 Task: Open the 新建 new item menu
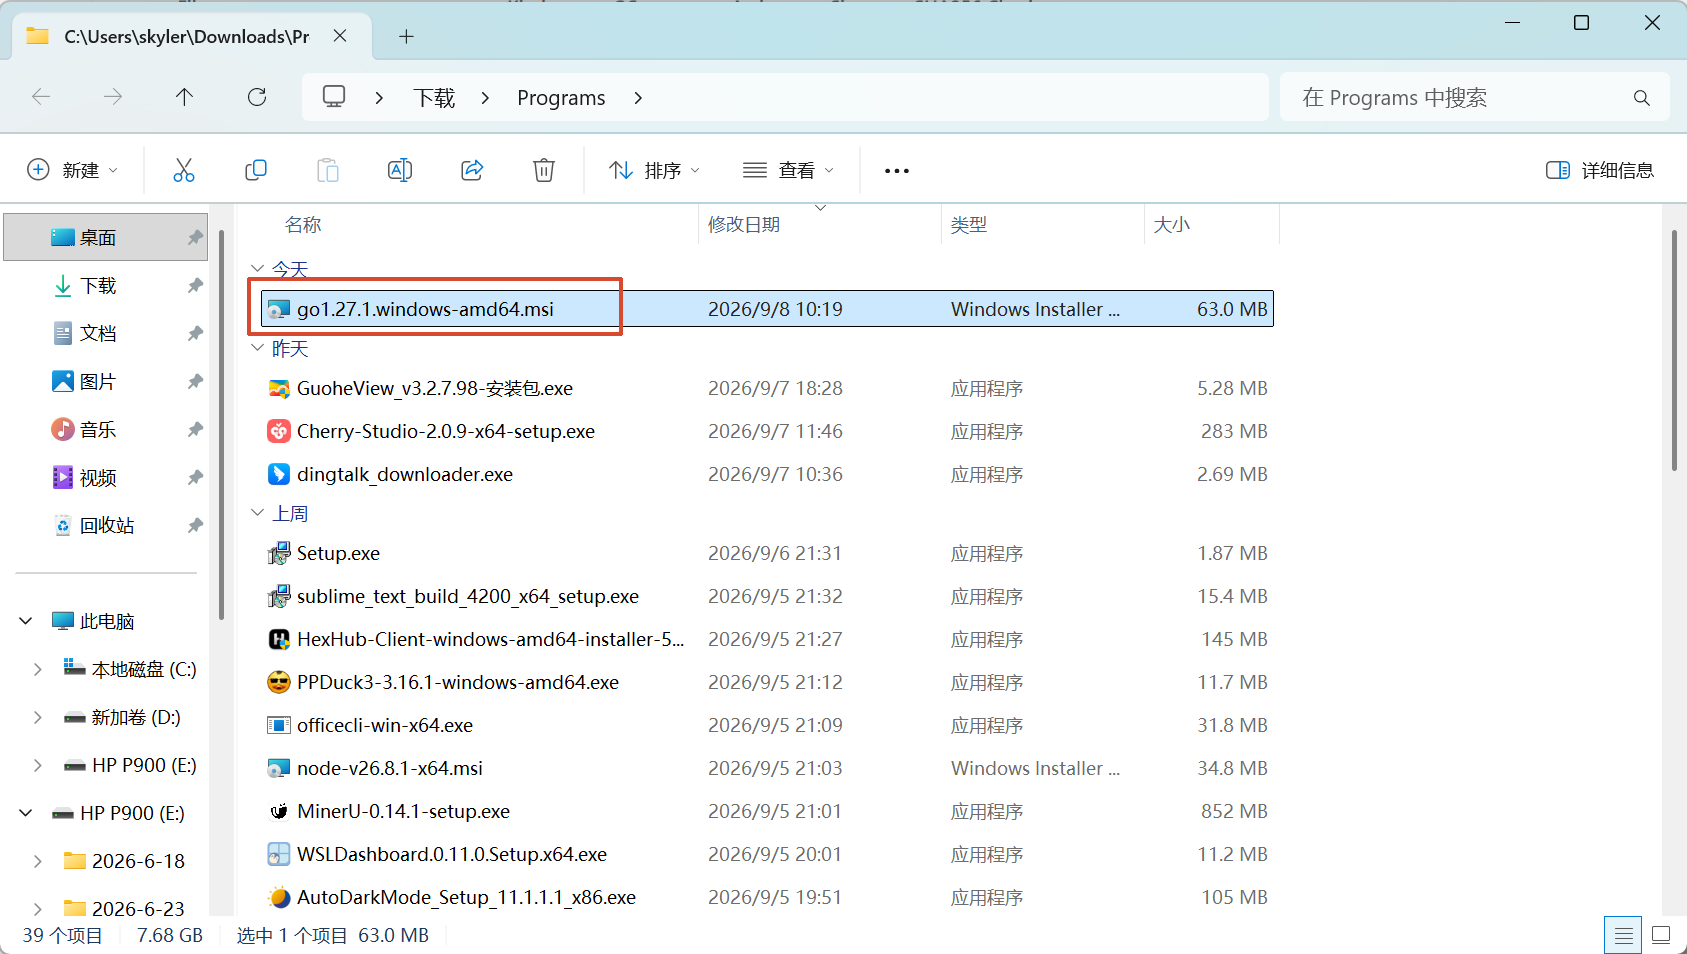point(72,170)
